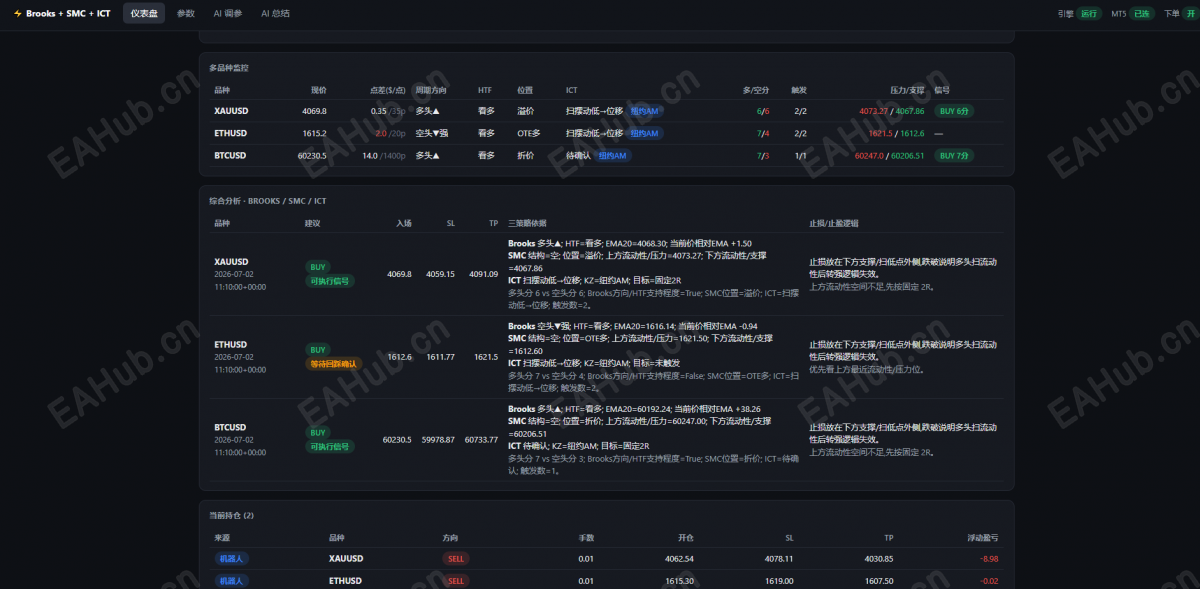Viewport: 1200px width, 589px height.
Task: Open the AI 总结 tab
Action: coord(275,14)
